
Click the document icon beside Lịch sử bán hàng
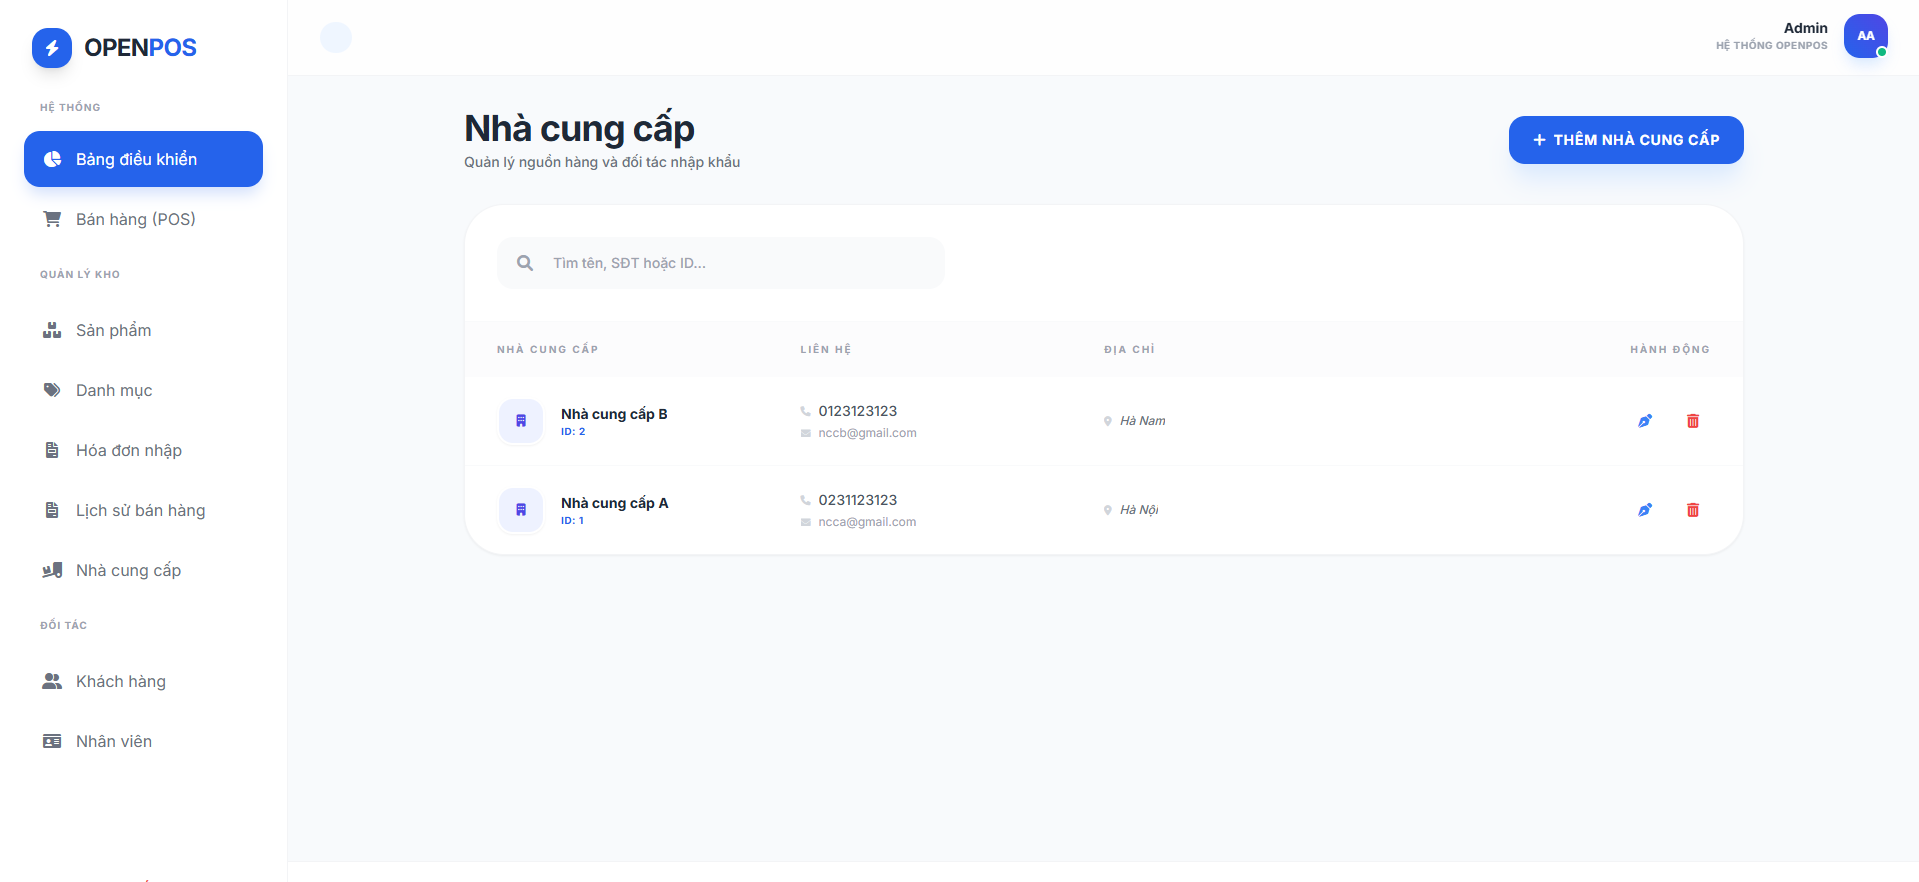coord(52,510)
